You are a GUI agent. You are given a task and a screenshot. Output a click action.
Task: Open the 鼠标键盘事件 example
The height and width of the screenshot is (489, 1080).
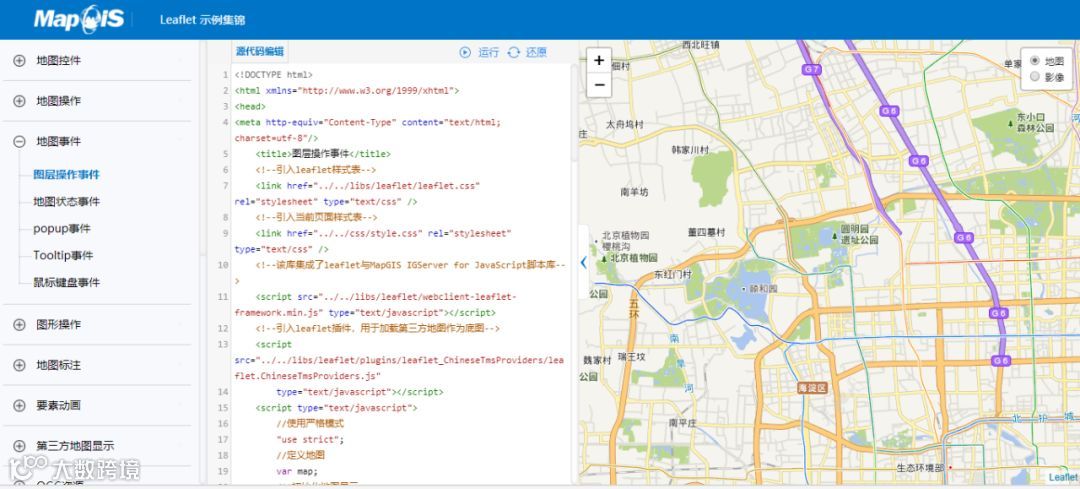[66, 282]
